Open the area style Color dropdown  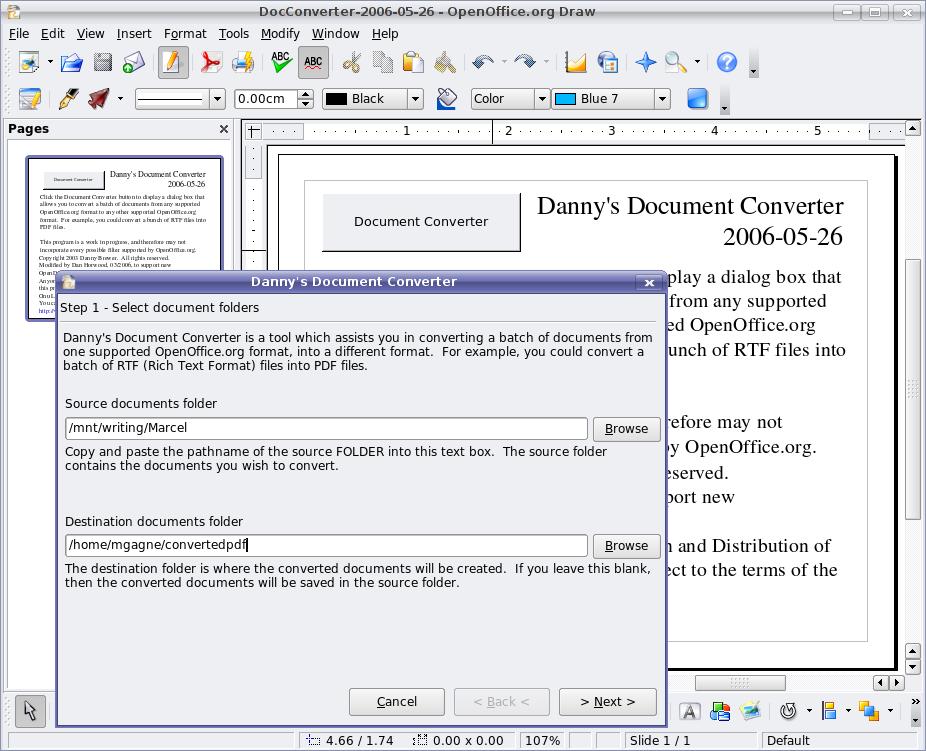pyautogui.click(x=541, y=99)
